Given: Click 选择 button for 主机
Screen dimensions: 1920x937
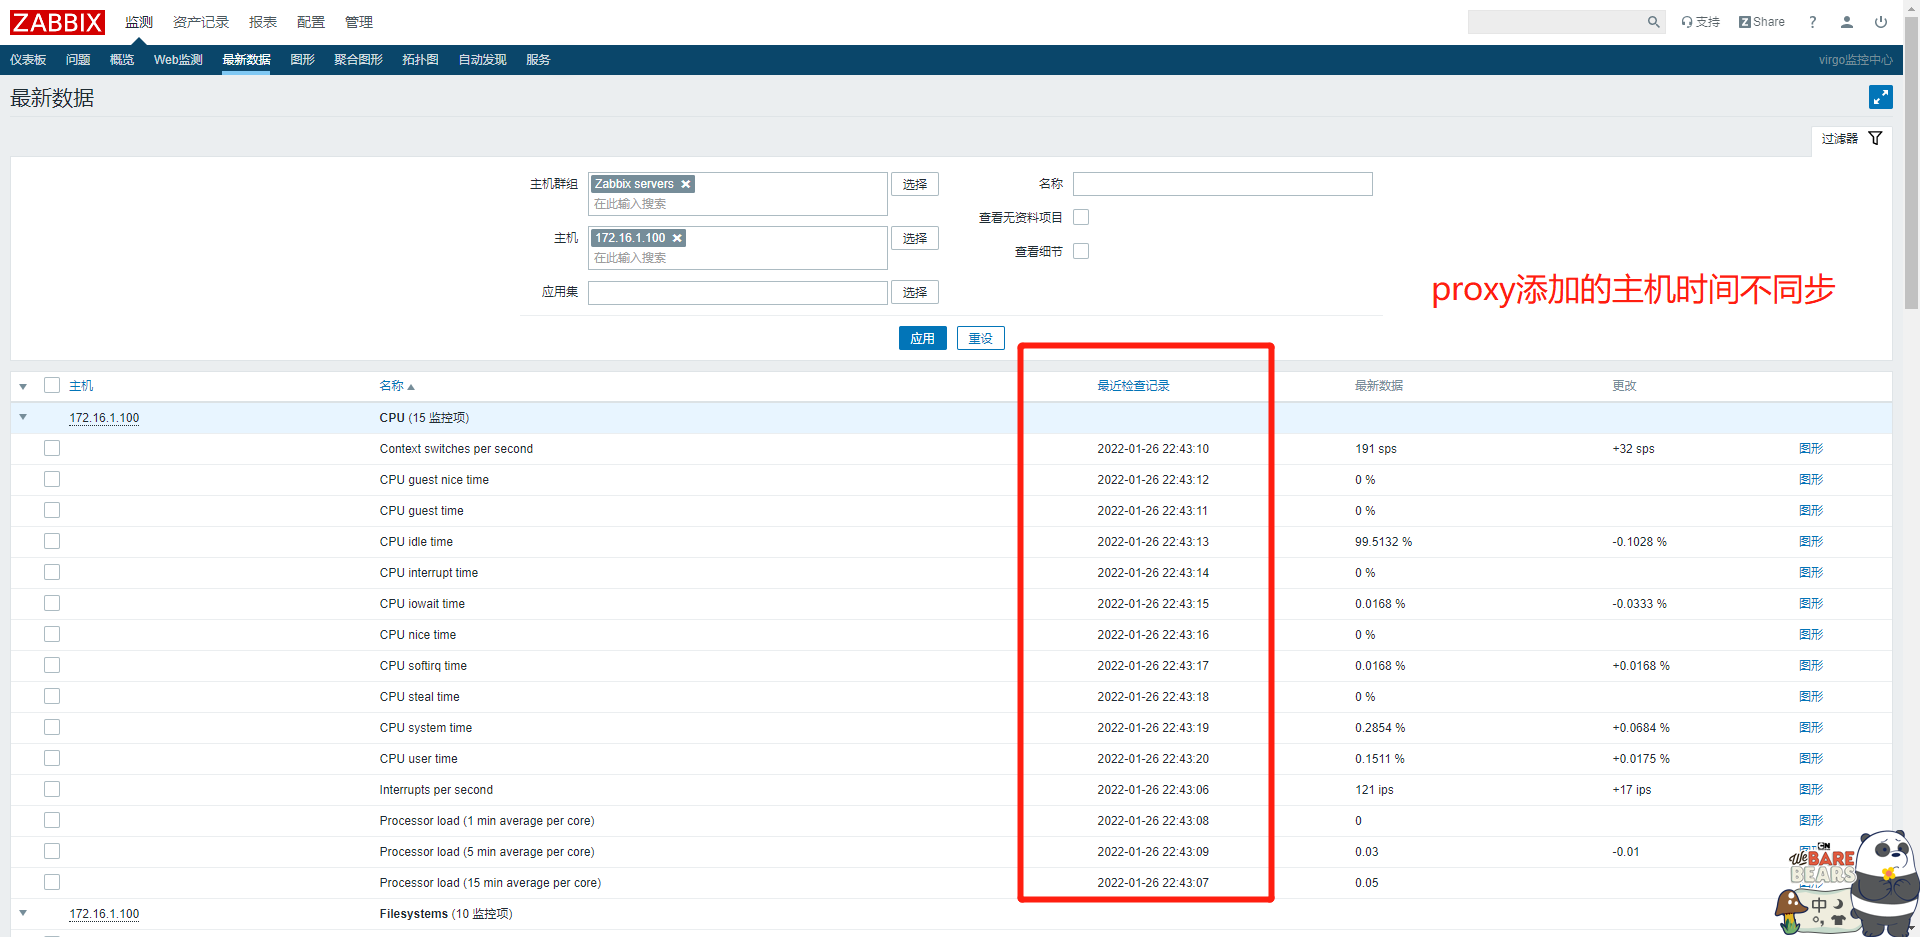Looking at the screenshot, I should pyautogui.click(x=915, y=238).
